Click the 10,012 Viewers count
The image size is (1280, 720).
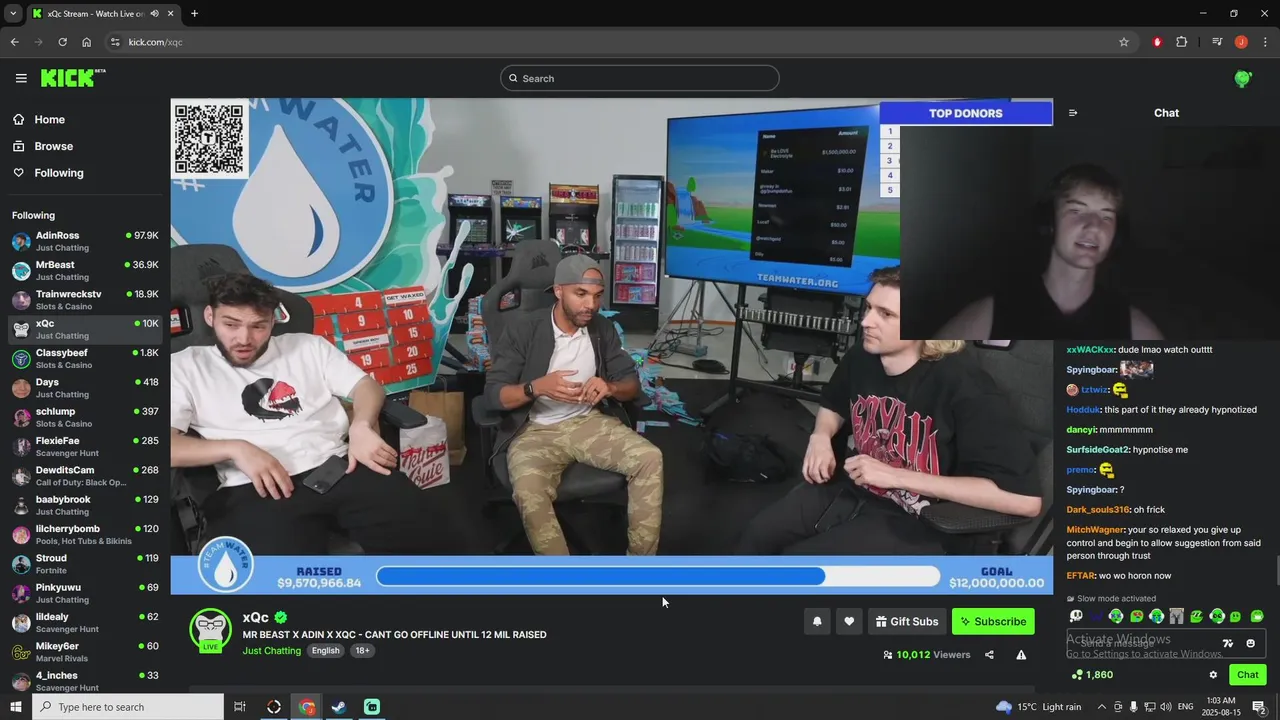coord(927,655)
